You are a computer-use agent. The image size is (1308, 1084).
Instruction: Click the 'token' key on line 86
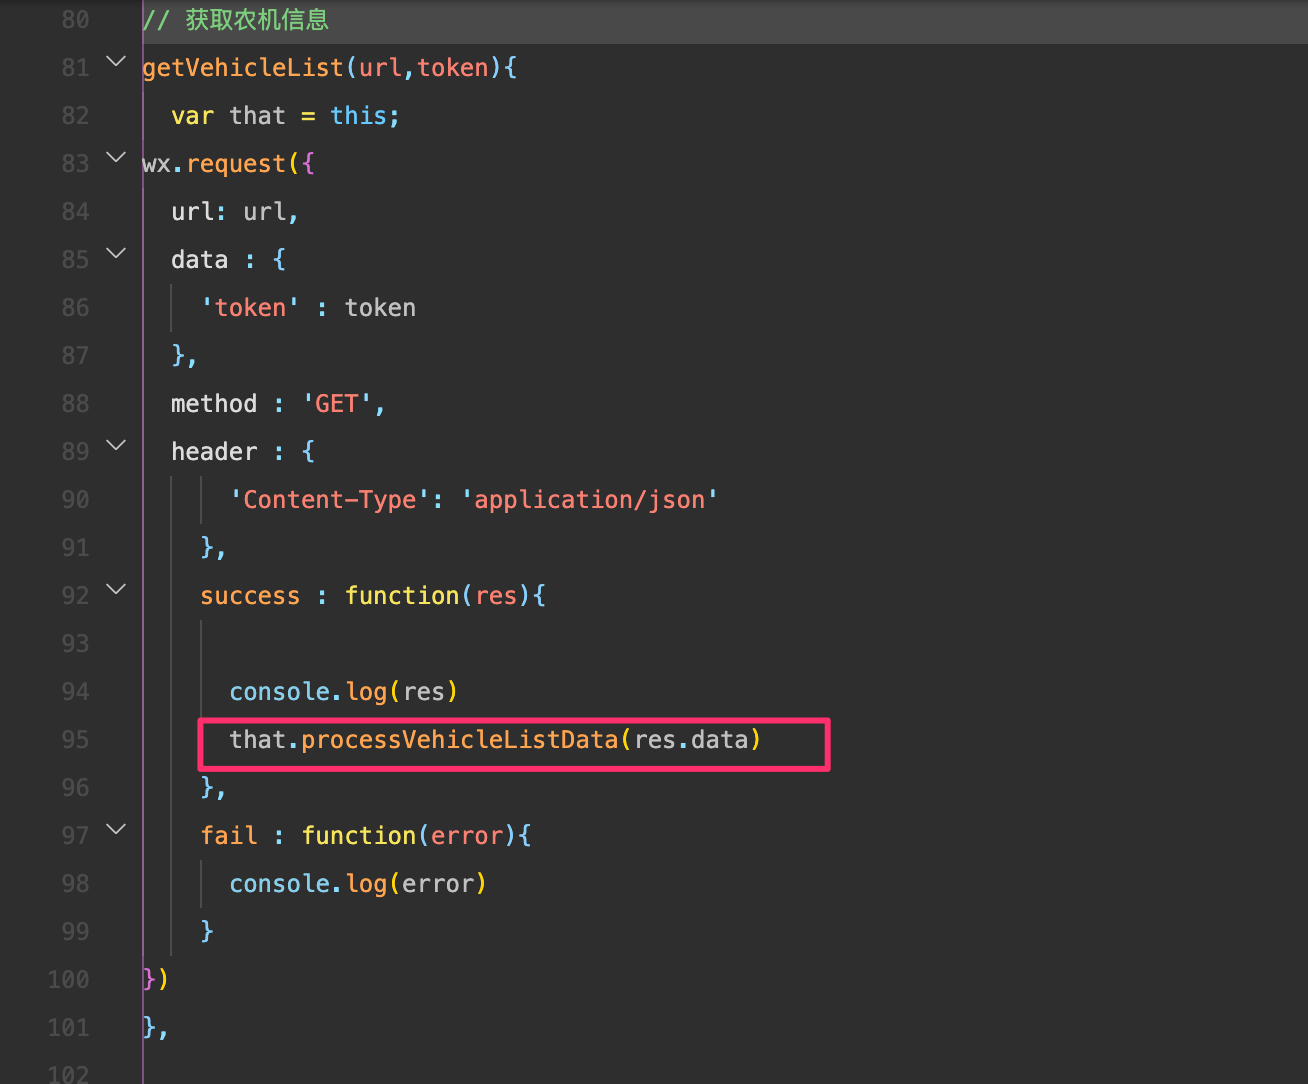click(250, 308)
